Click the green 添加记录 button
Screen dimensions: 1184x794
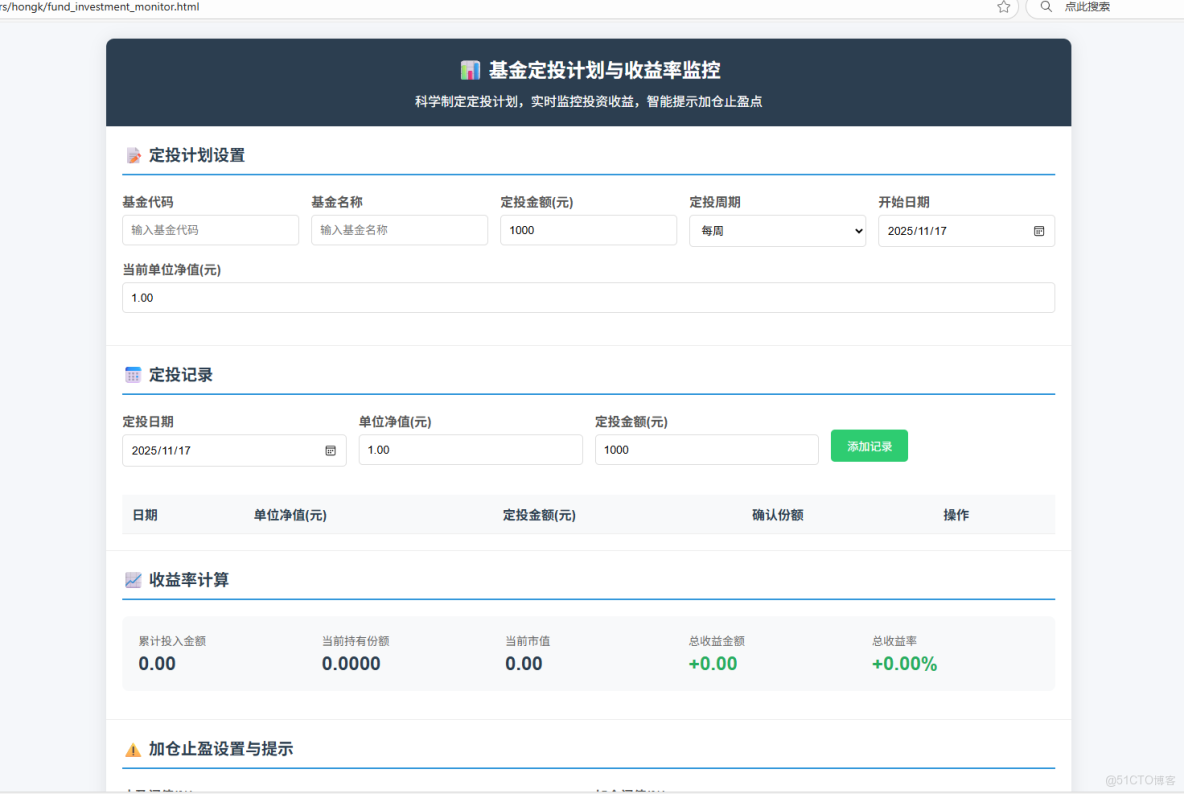(x=868, y=446)
